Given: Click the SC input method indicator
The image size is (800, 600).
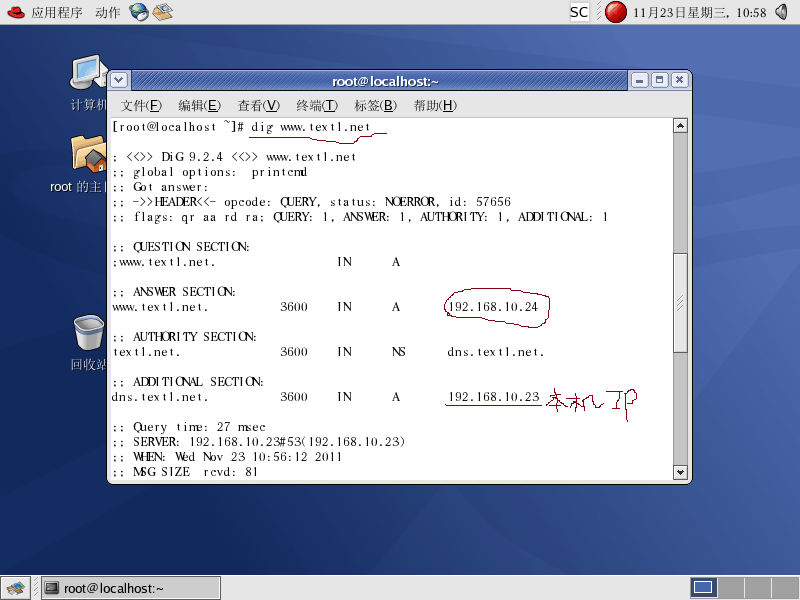Looking at the screenshot, I should (579, 12).
